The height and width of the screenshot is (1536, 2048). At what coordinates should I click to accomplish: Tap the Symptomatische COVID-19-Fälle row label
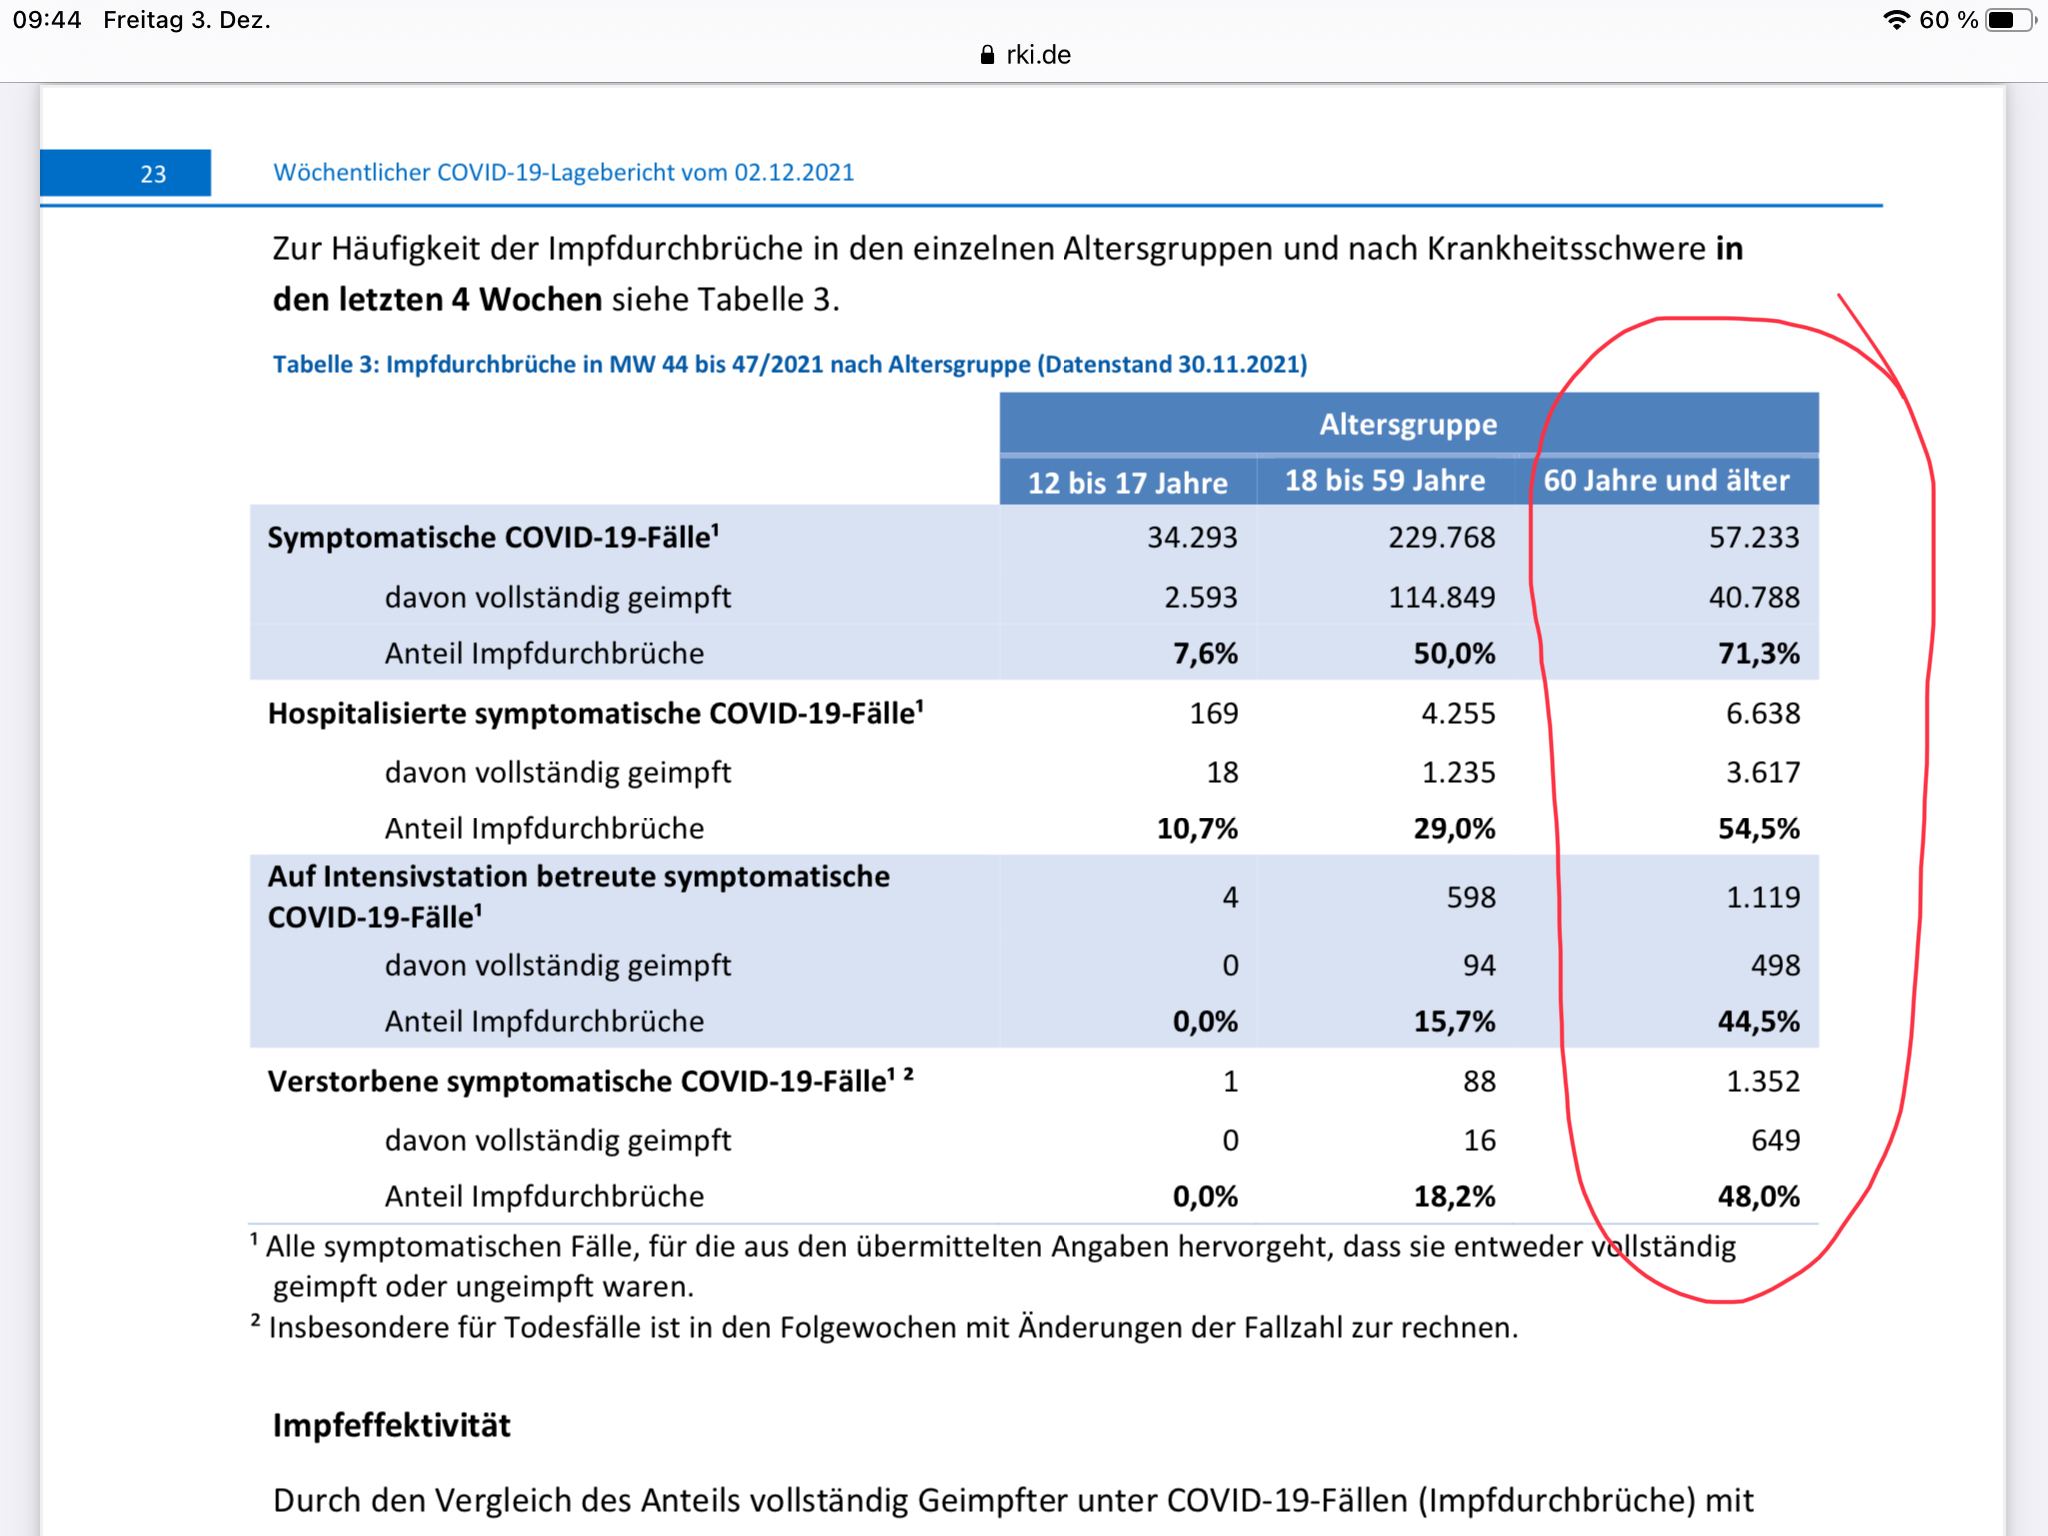pos(492,538)
